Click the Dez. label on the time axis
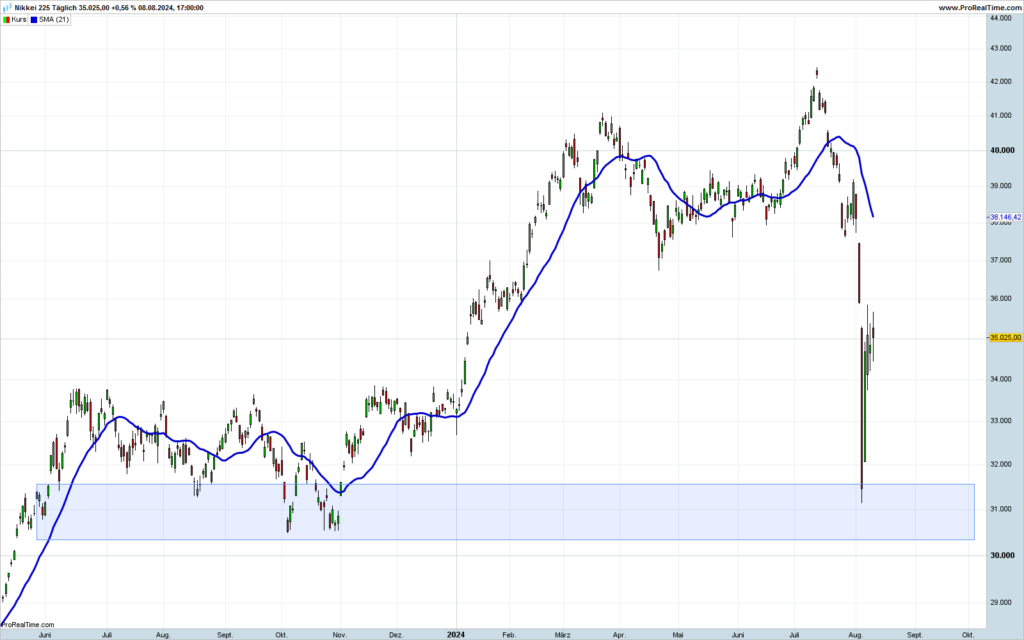The height and width of the screenshot is (640, 1024). click(396, 635)
